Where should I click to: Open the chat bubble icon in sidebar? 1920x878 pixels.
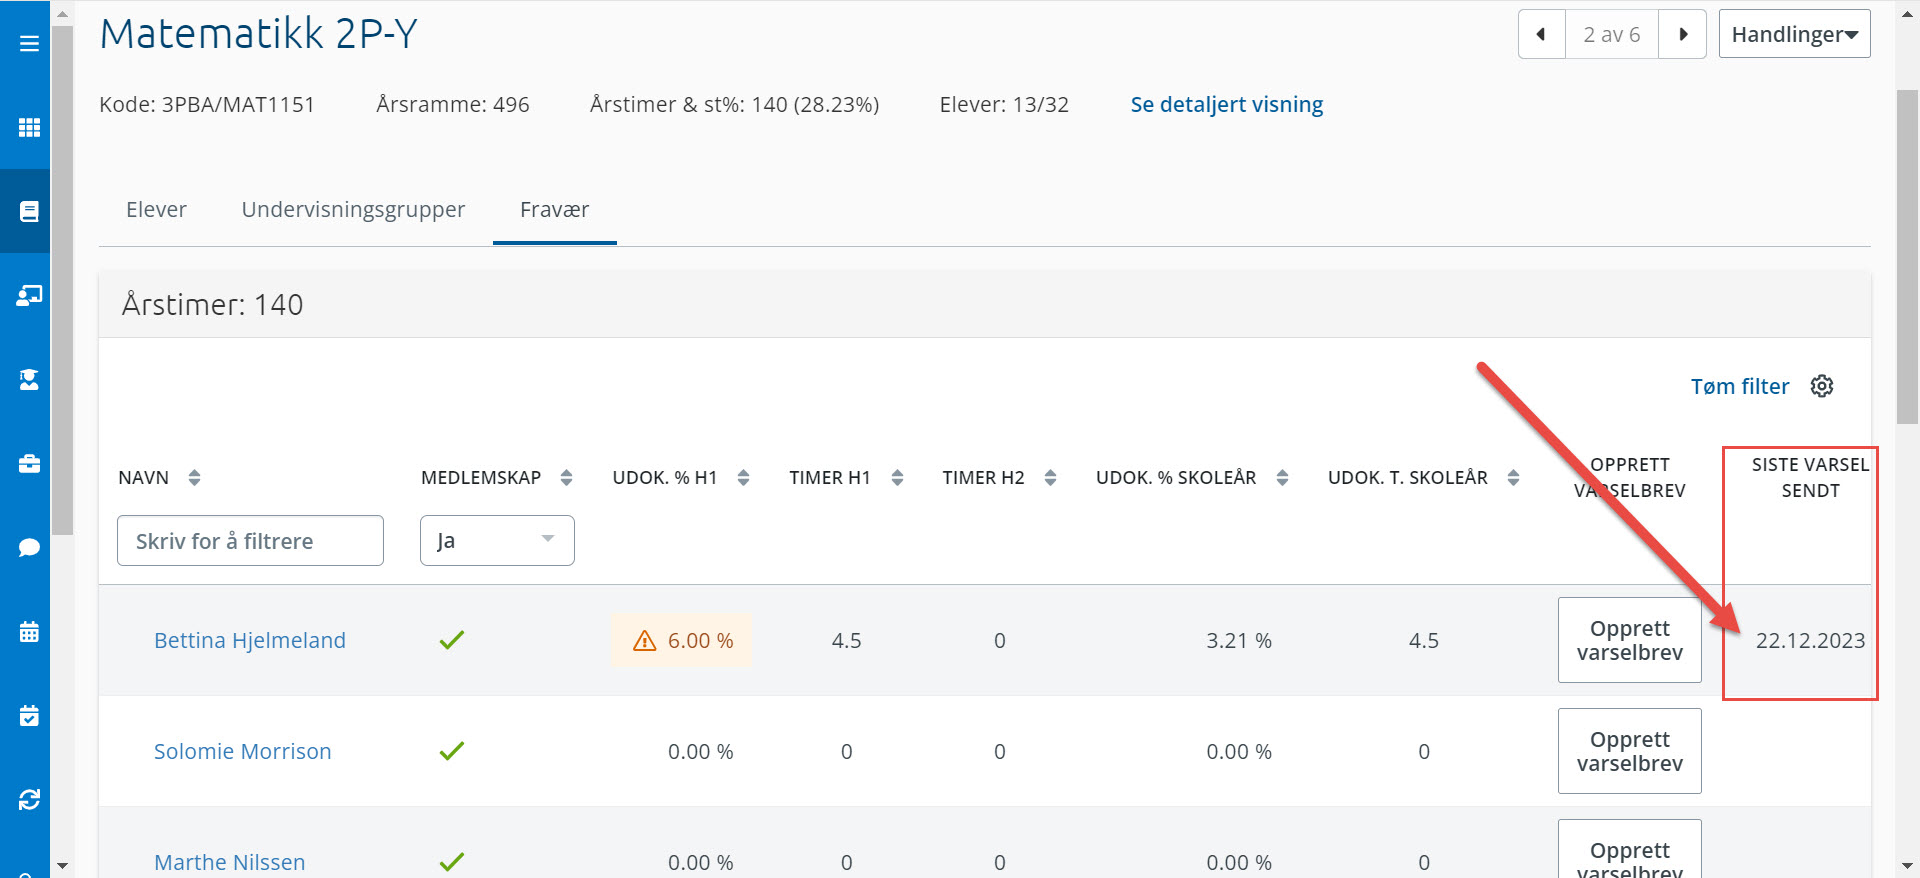[29, 547]
